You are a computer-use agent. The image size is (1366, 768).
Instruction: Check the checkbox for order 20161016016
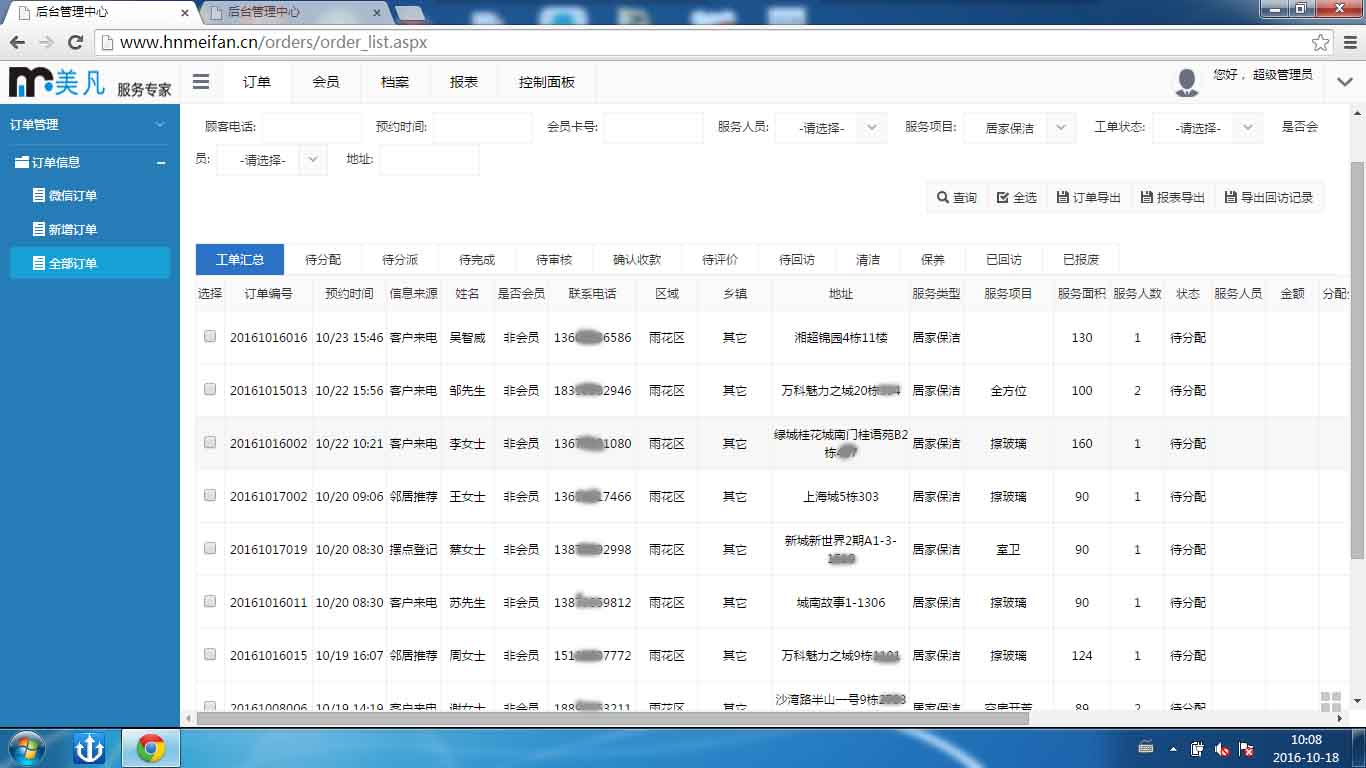pos(209,337)
